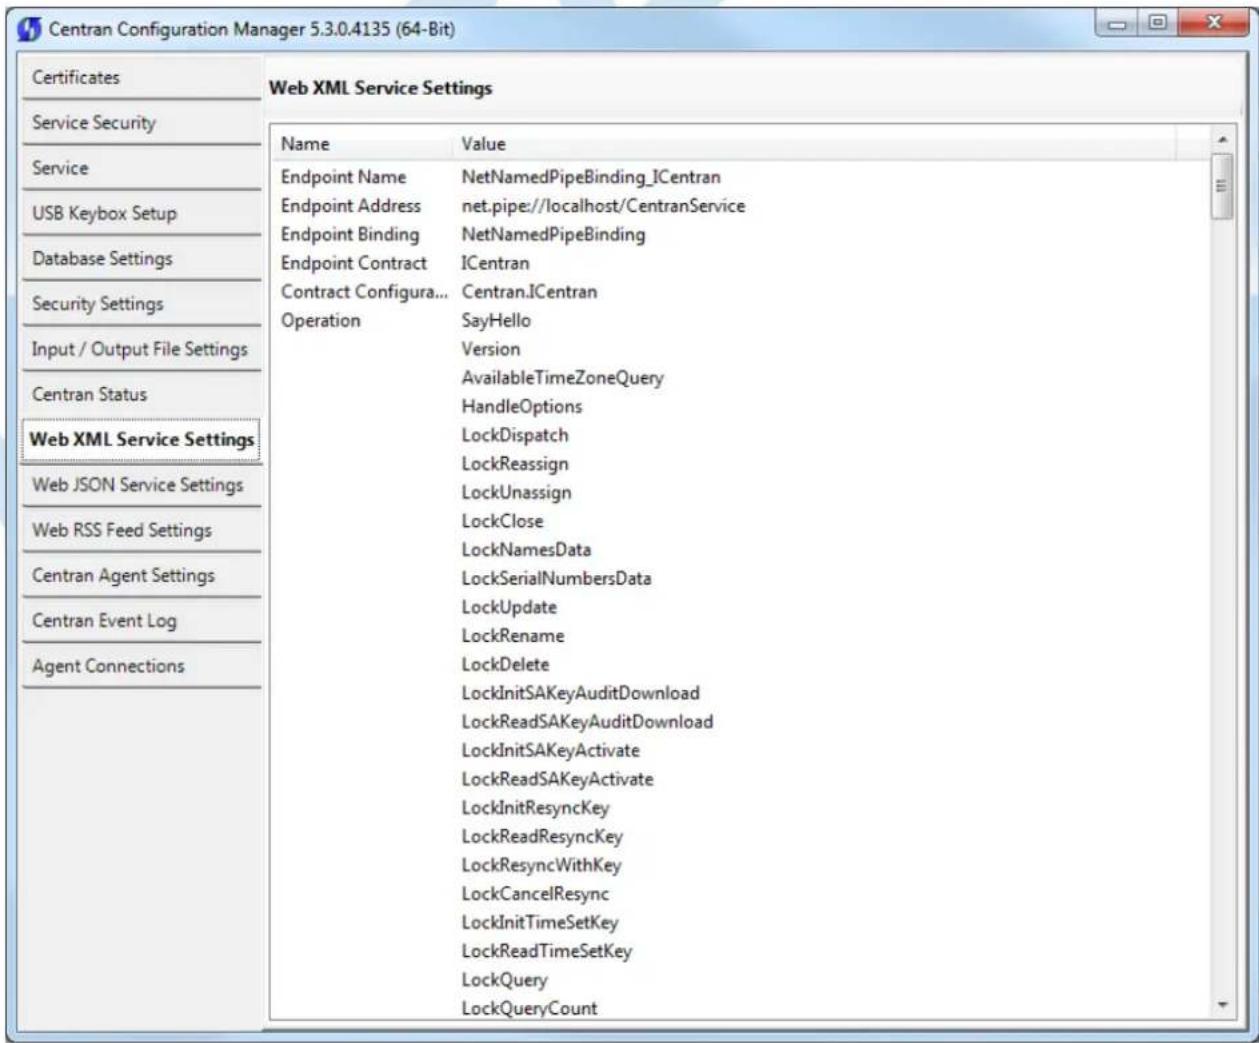Image resolution: width=1259 pixels, height=1043 pixels.
Task: Select LockReassign operation
Action: point(515,464)
